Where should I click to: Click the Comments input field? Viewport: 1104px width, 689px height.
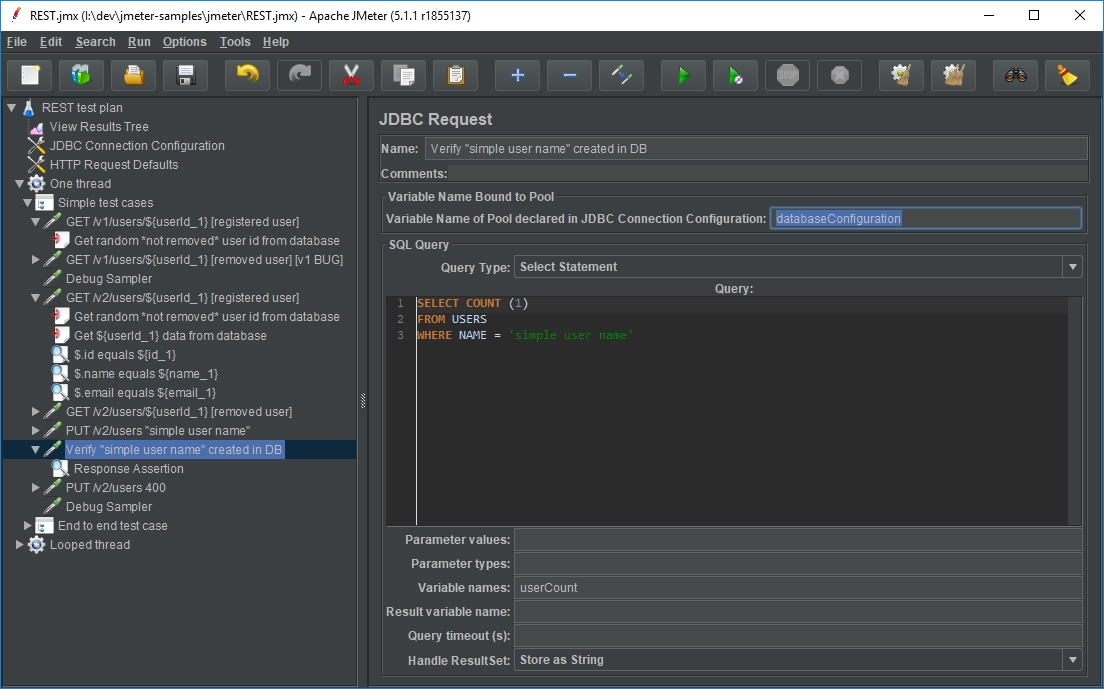[x=768, y=173]
